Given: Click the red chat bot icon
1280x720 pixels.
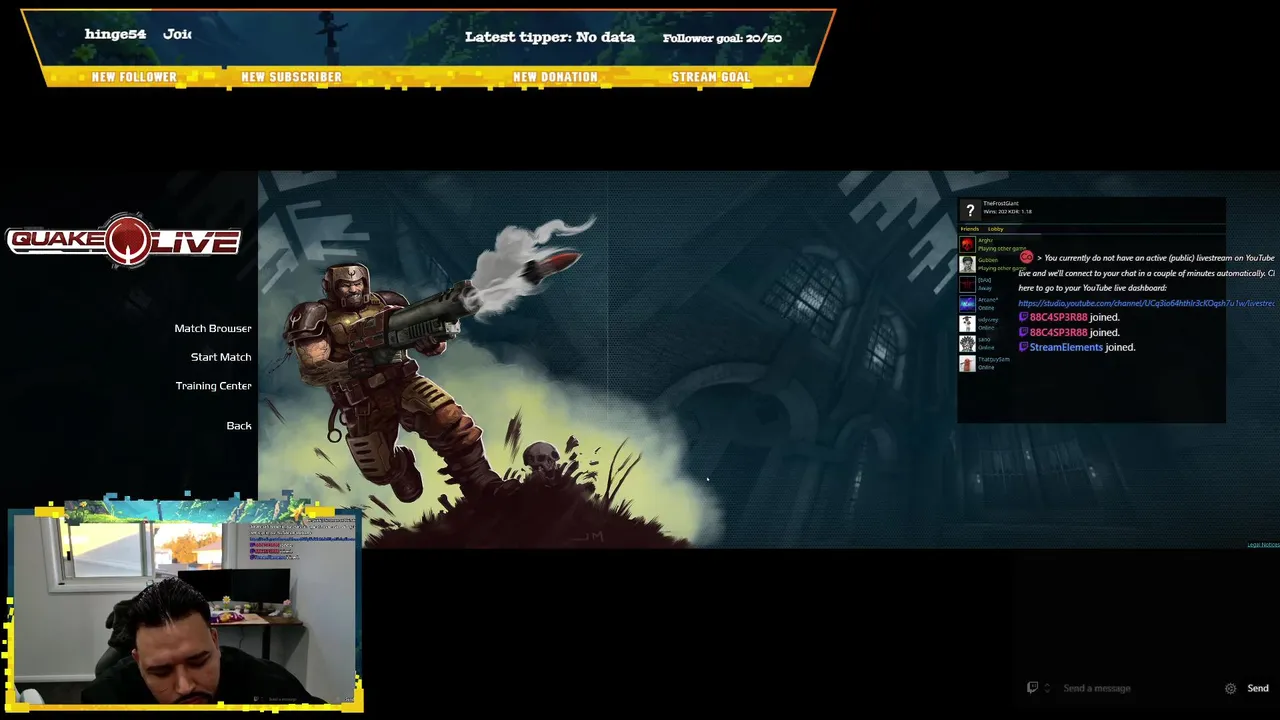Looking at the screenshot, I should click(1026, 257).
